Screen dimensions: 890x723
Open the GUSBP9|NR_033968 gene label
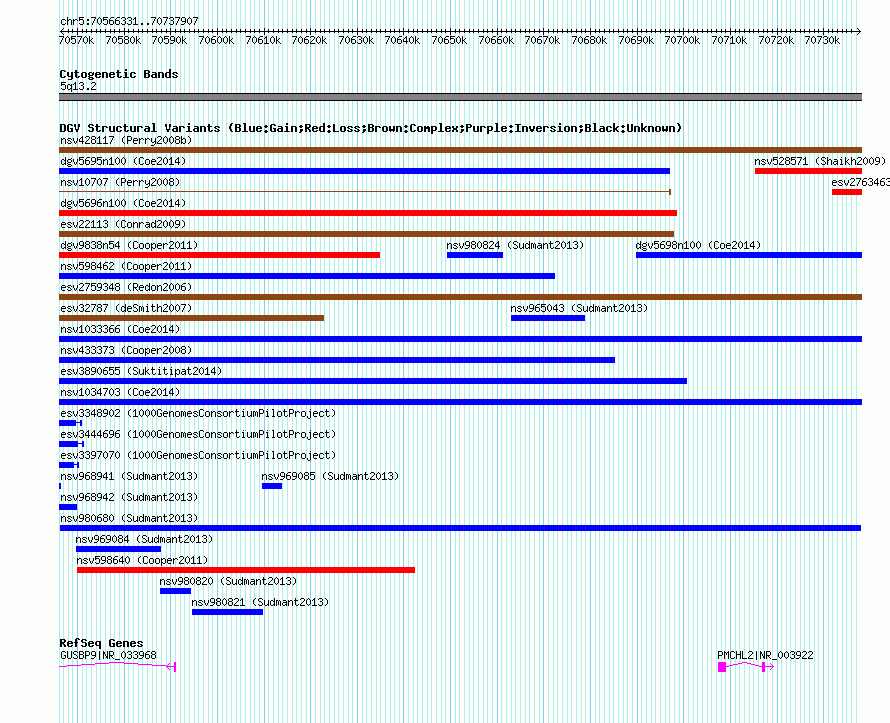[x=108, y=655]
